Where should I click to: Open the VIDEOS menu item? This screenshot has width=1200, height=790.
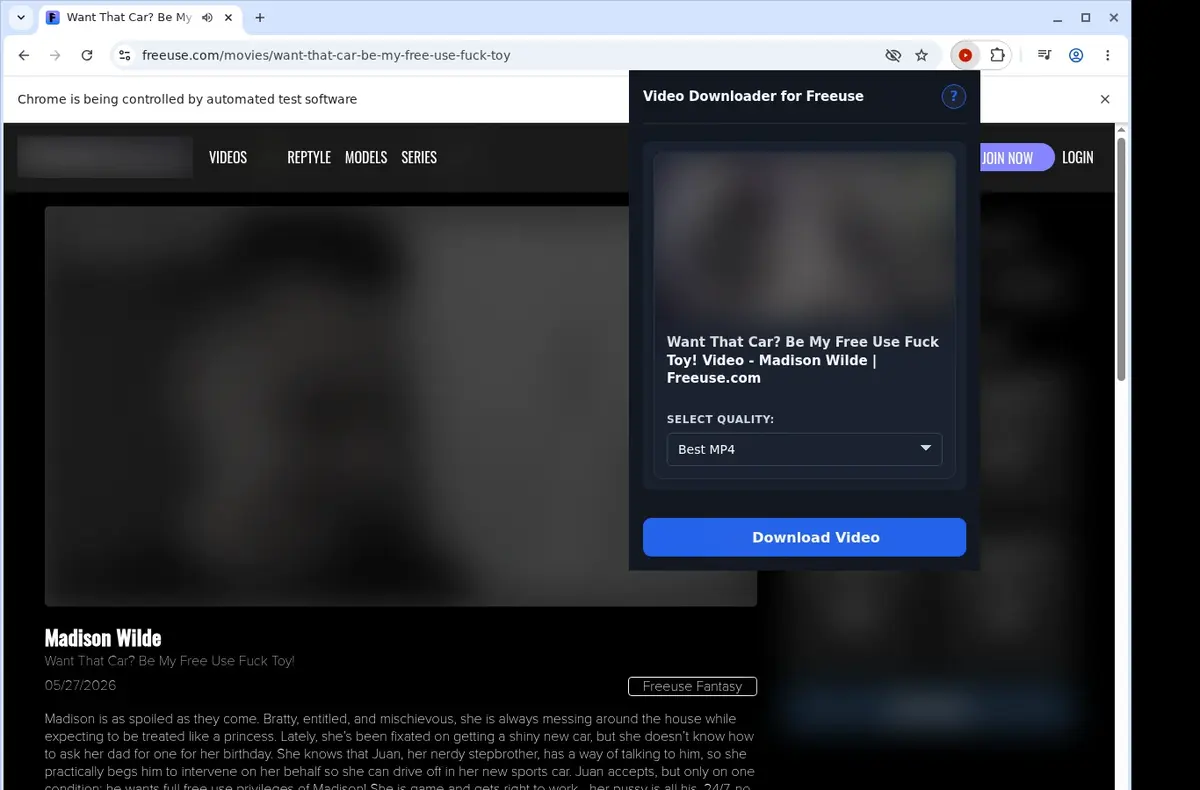tap(228, 157)
